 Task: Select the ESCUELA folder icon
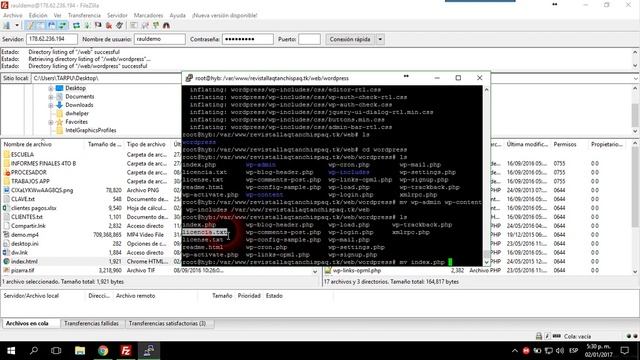coord(7,155)
